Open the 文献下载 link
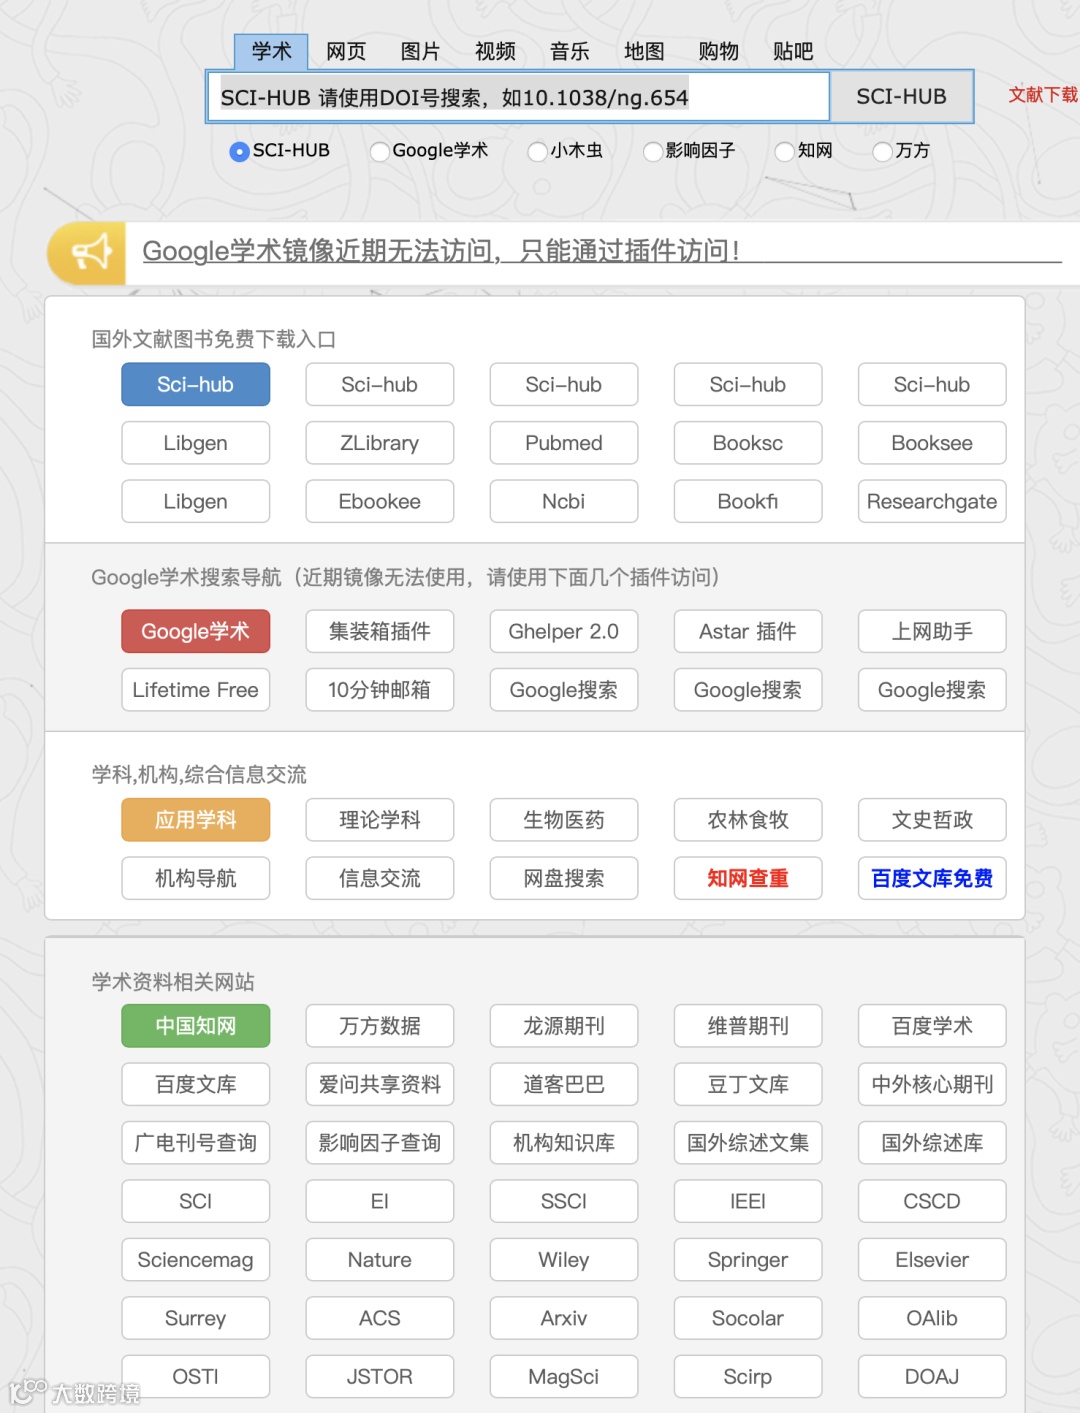The image size is (1080, 1413). click(1043, 95)
